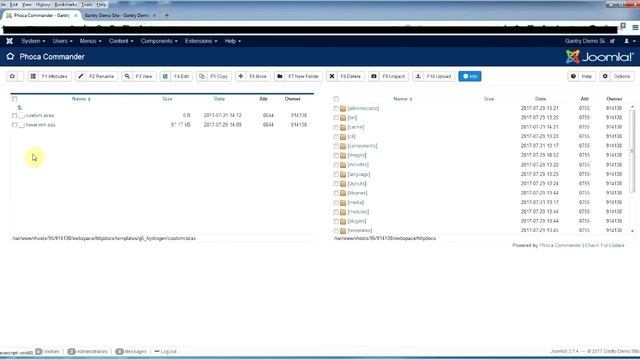Click the F9 Unpack button
The height and width of the screenshot is (360, 640).
click(x=388, y=76)
